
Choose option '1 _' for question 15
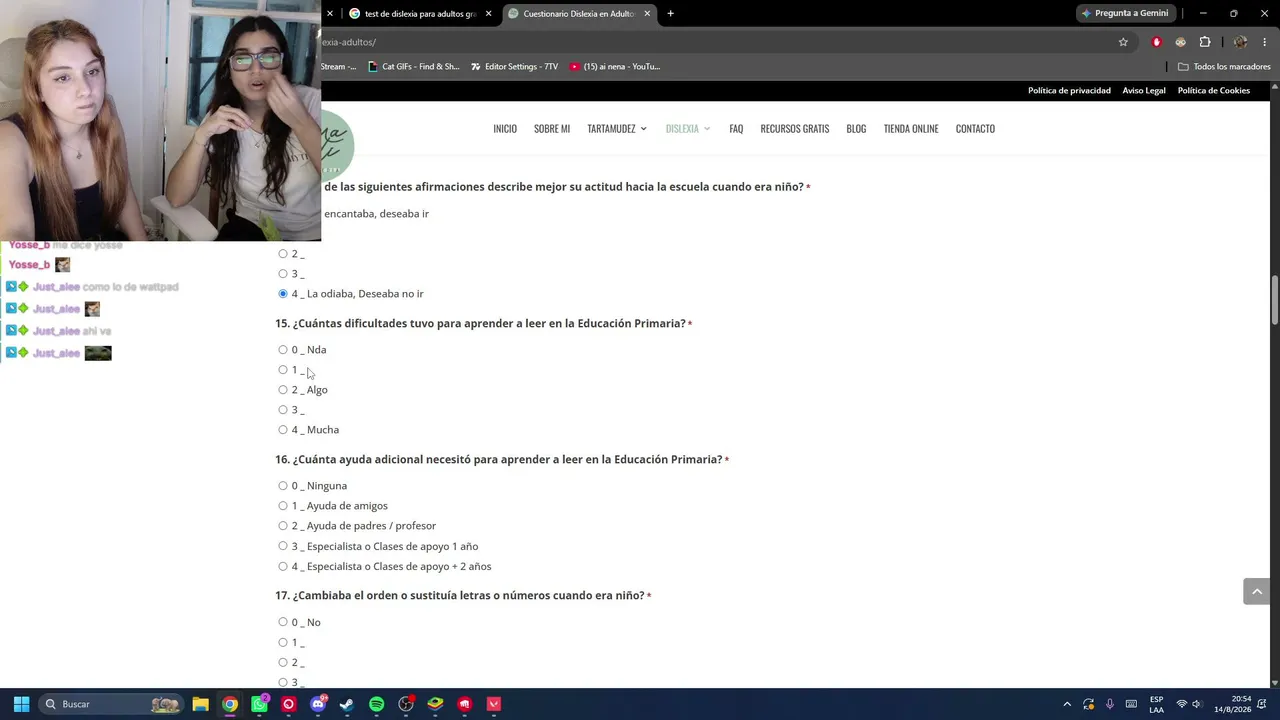(x=283, y=369)
